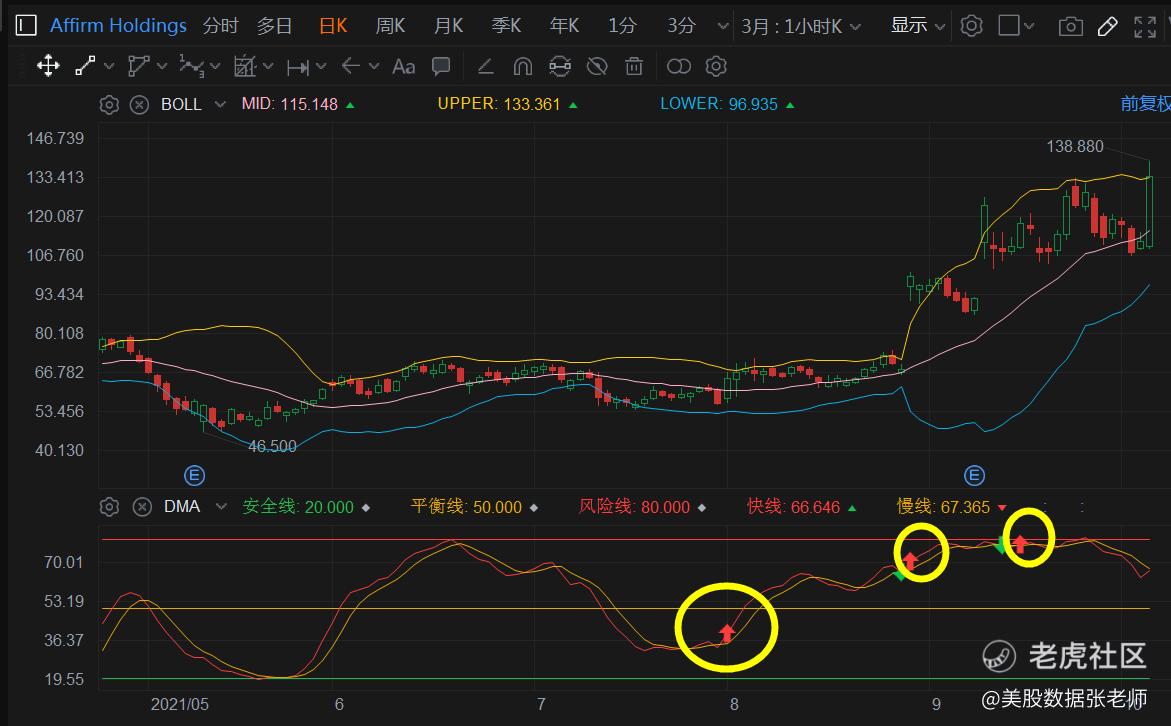Click the earnings E marker near September

[975, 475]
